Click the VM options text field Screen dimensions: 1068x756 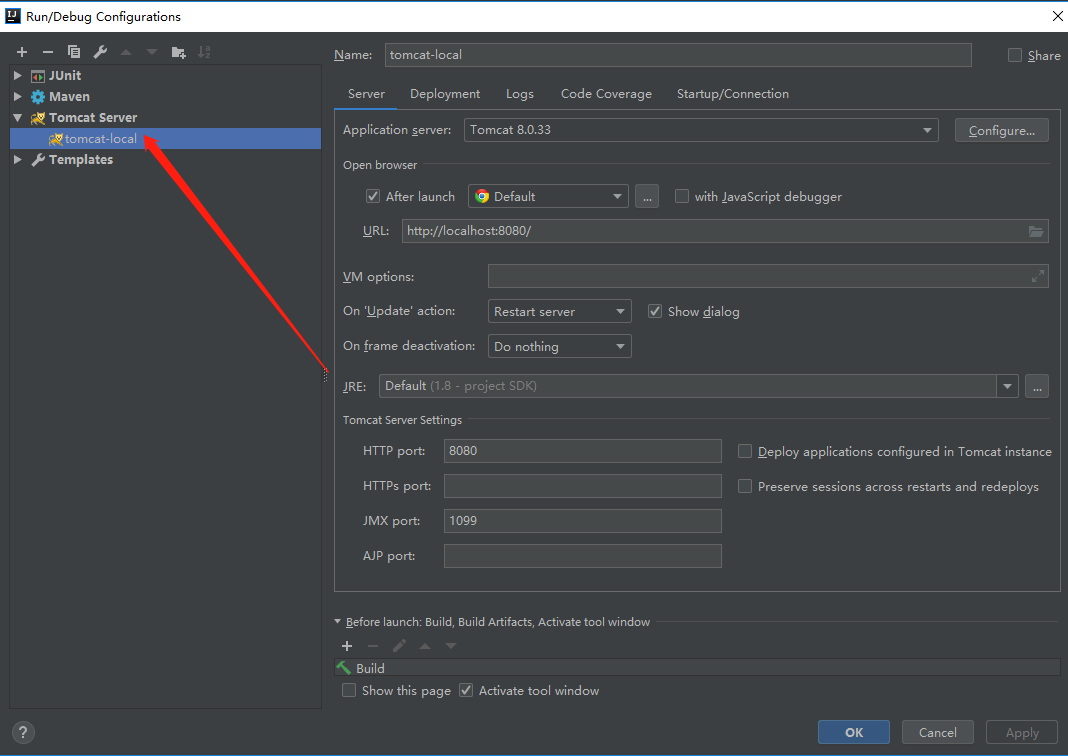768,277
